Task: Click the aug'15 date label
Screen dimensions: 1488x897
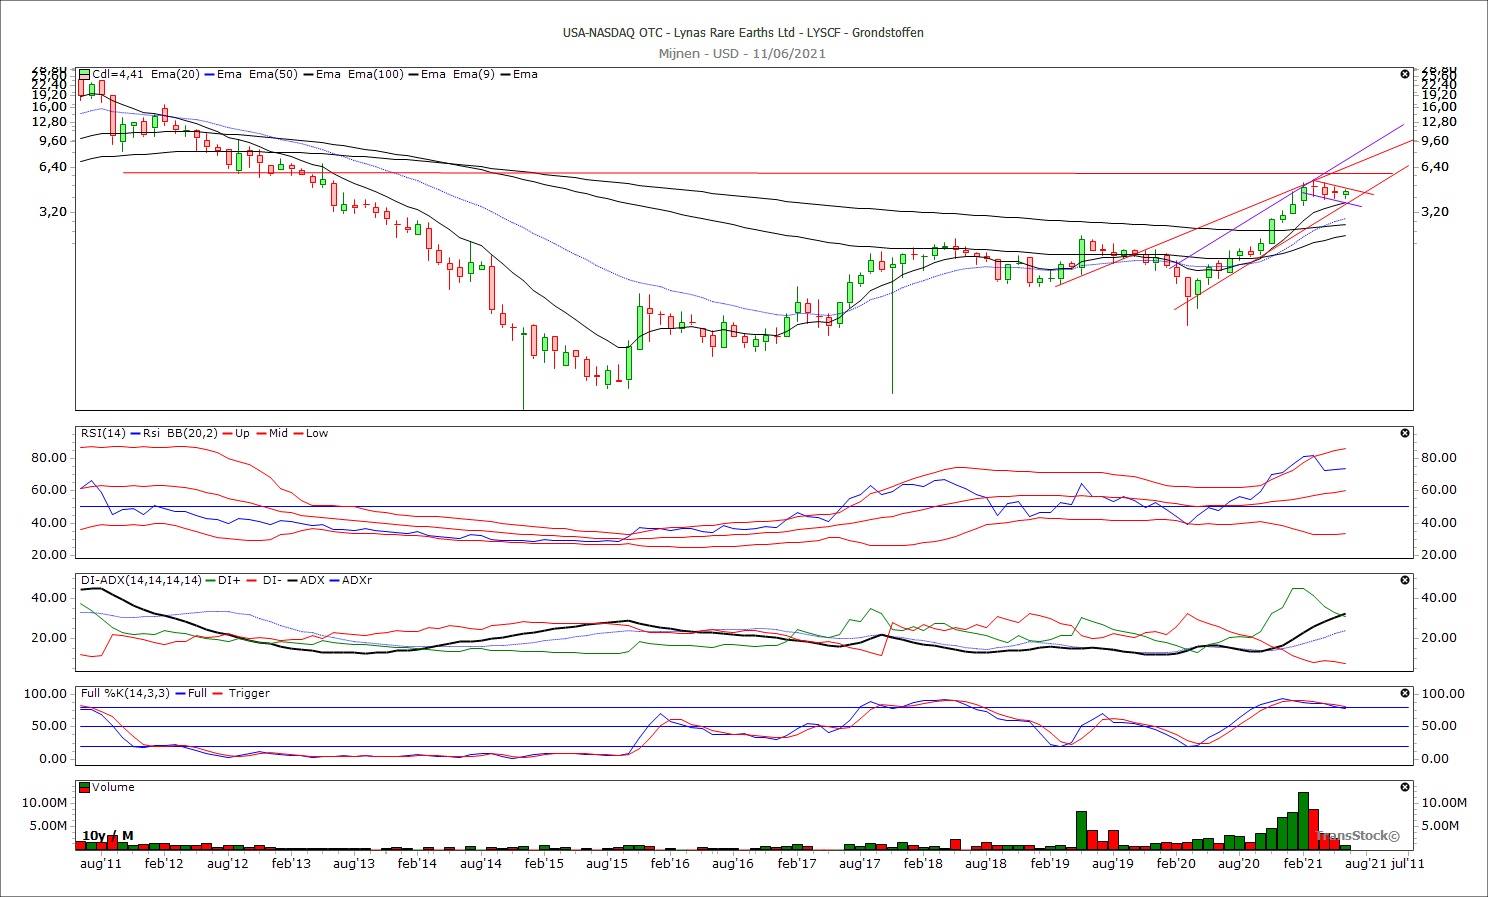Action: click(607, 863)
